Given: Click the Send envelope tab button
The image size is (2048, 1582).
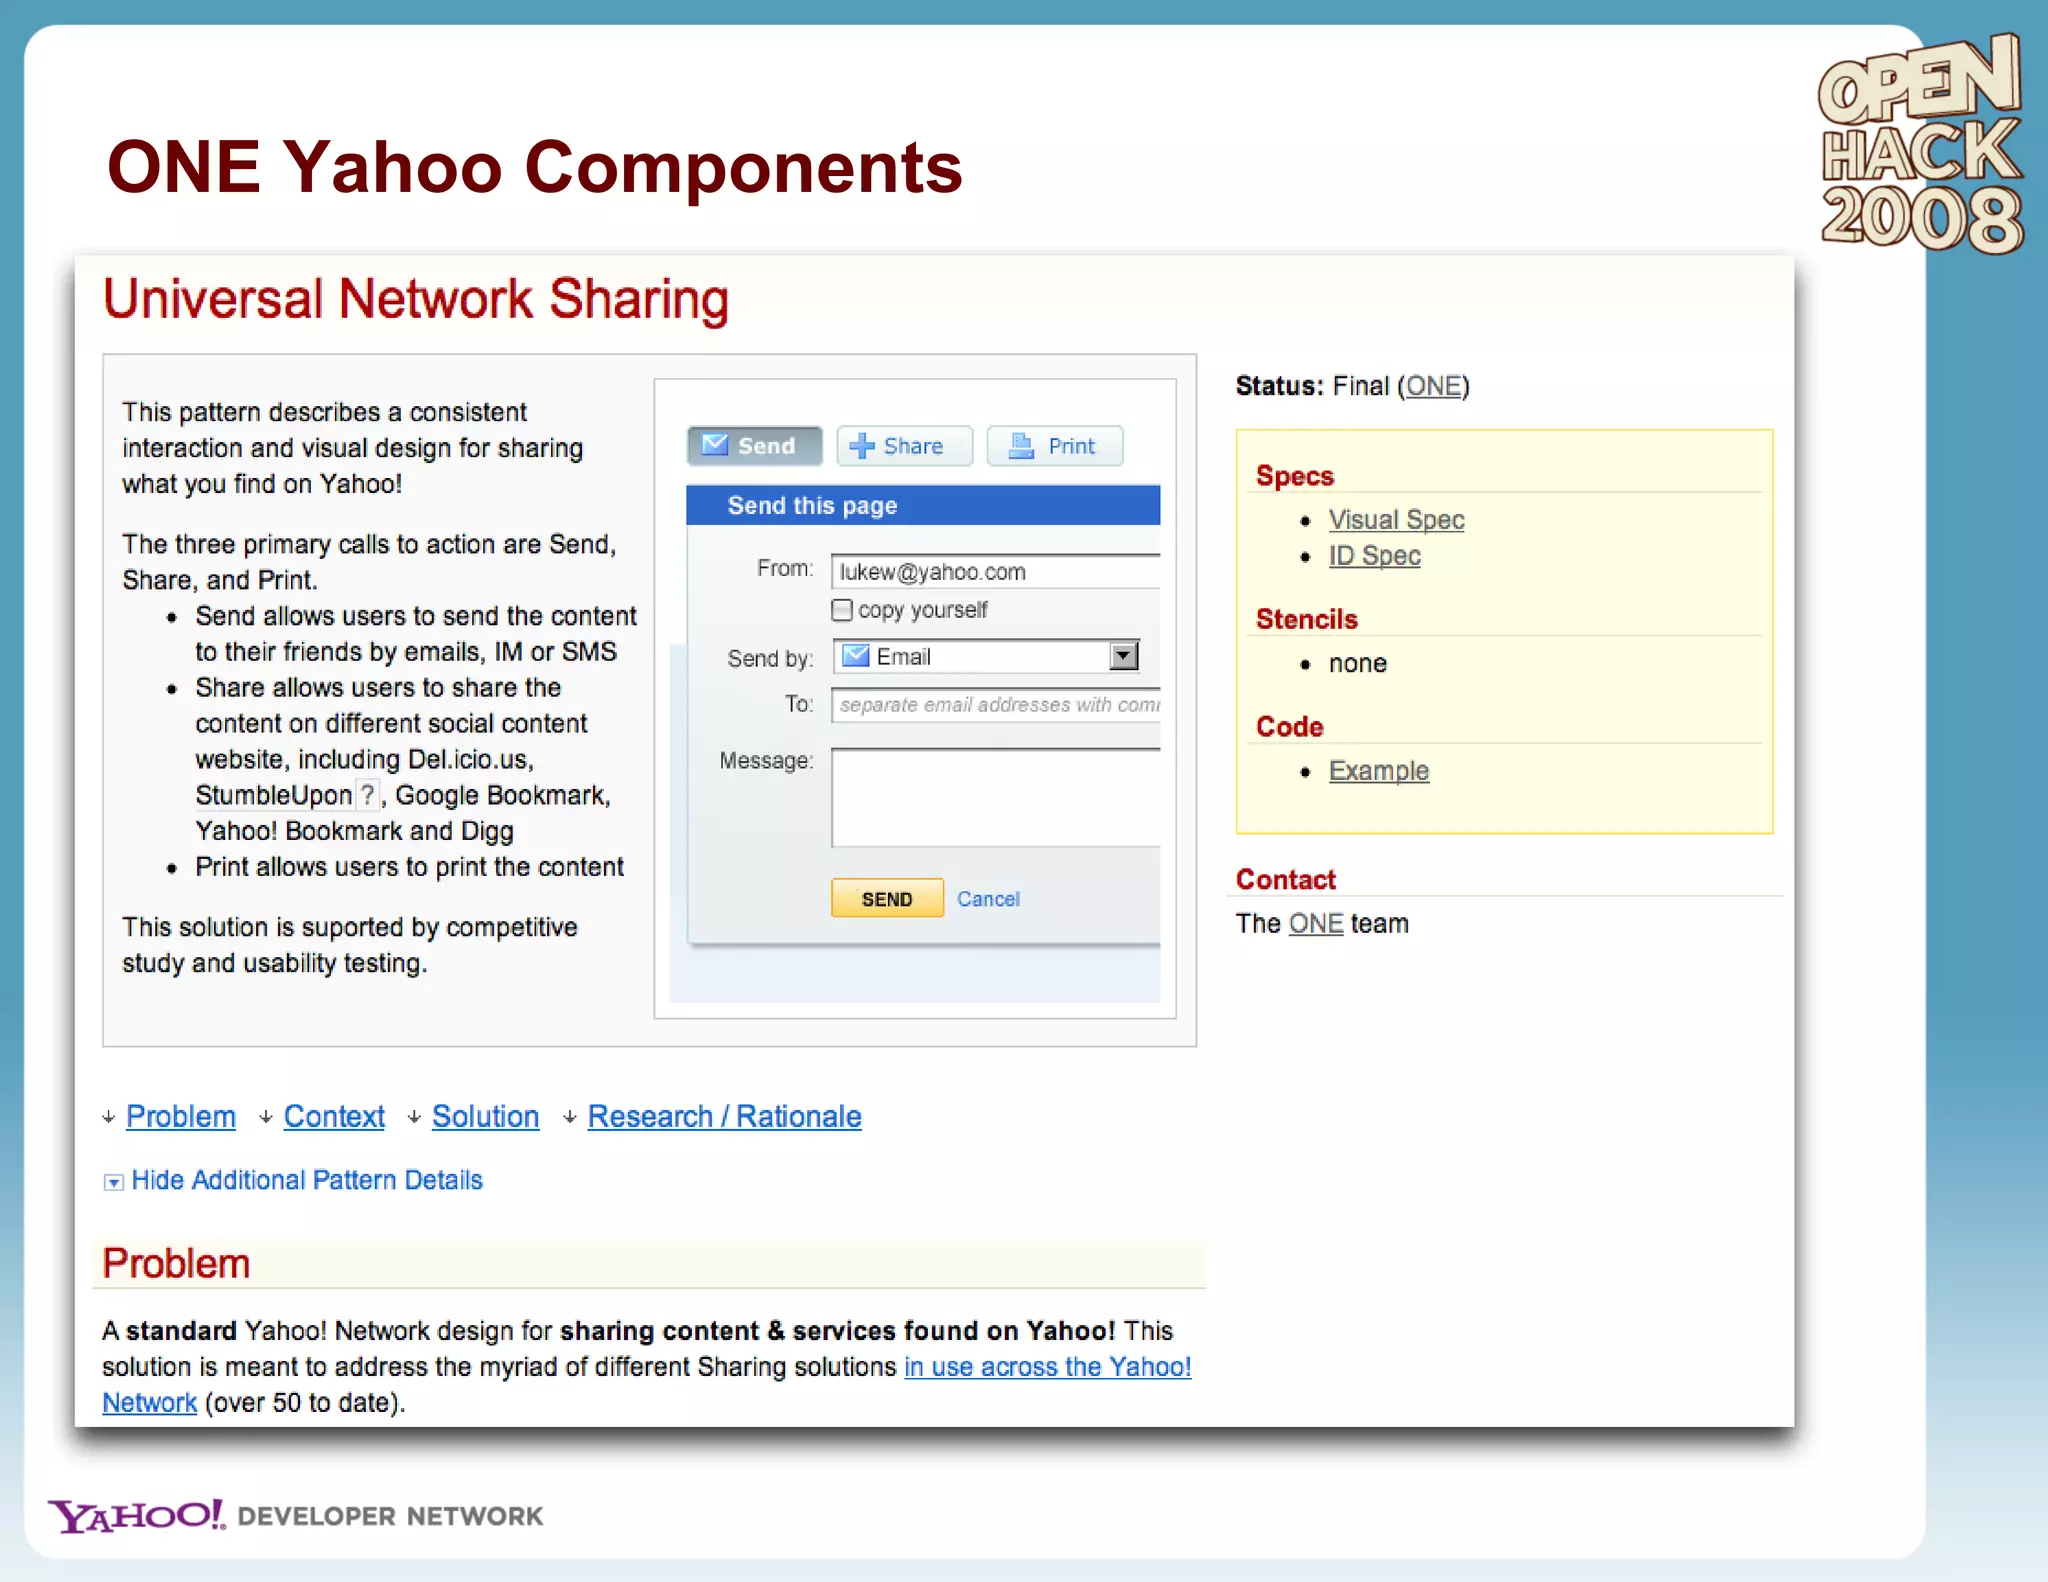Looking at the screenshot, I should click(x=755, y=446).
